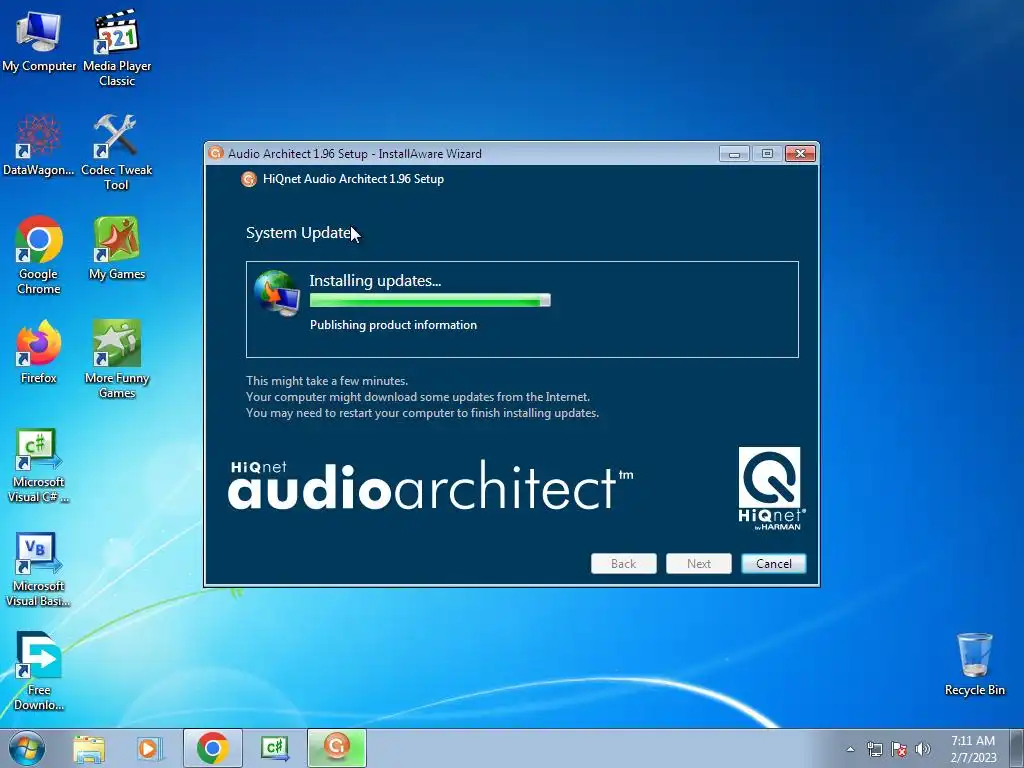Open the Windows Start menu orb
Viewport: 1024px width, 768px height.
(27, 748)
